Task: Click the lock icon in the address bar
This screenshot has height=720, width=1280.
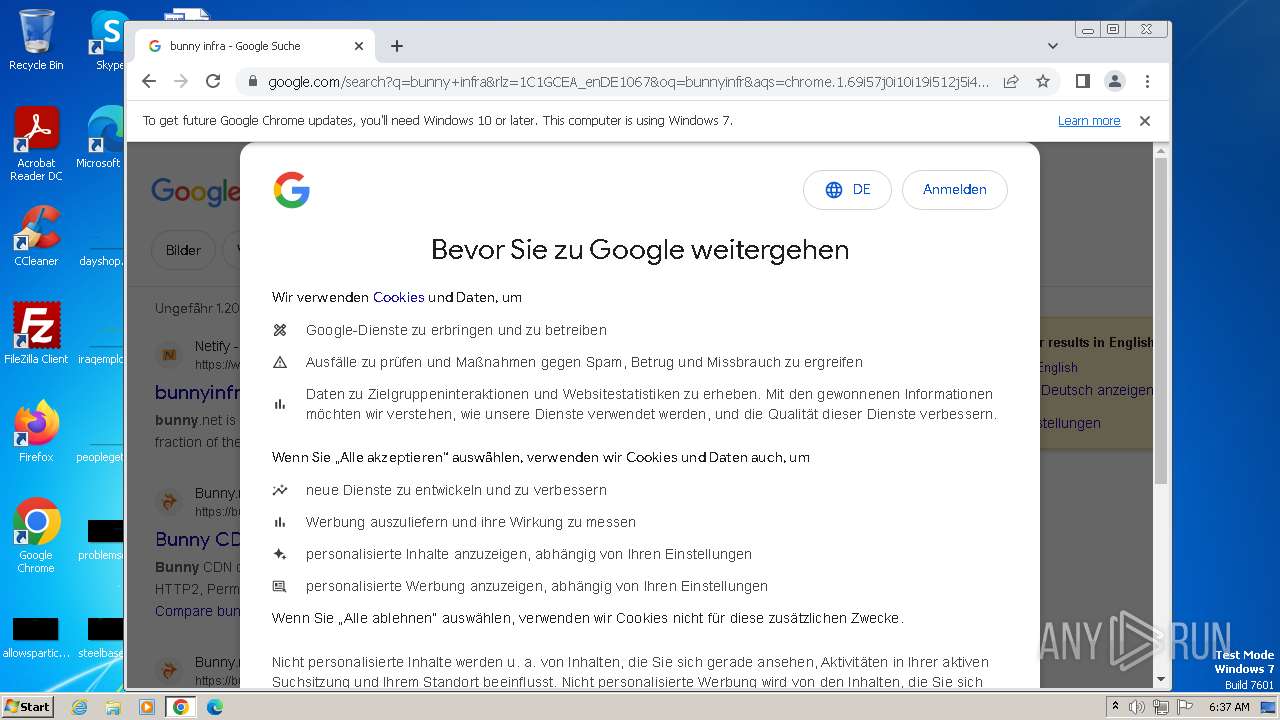Action: point(252,82)
